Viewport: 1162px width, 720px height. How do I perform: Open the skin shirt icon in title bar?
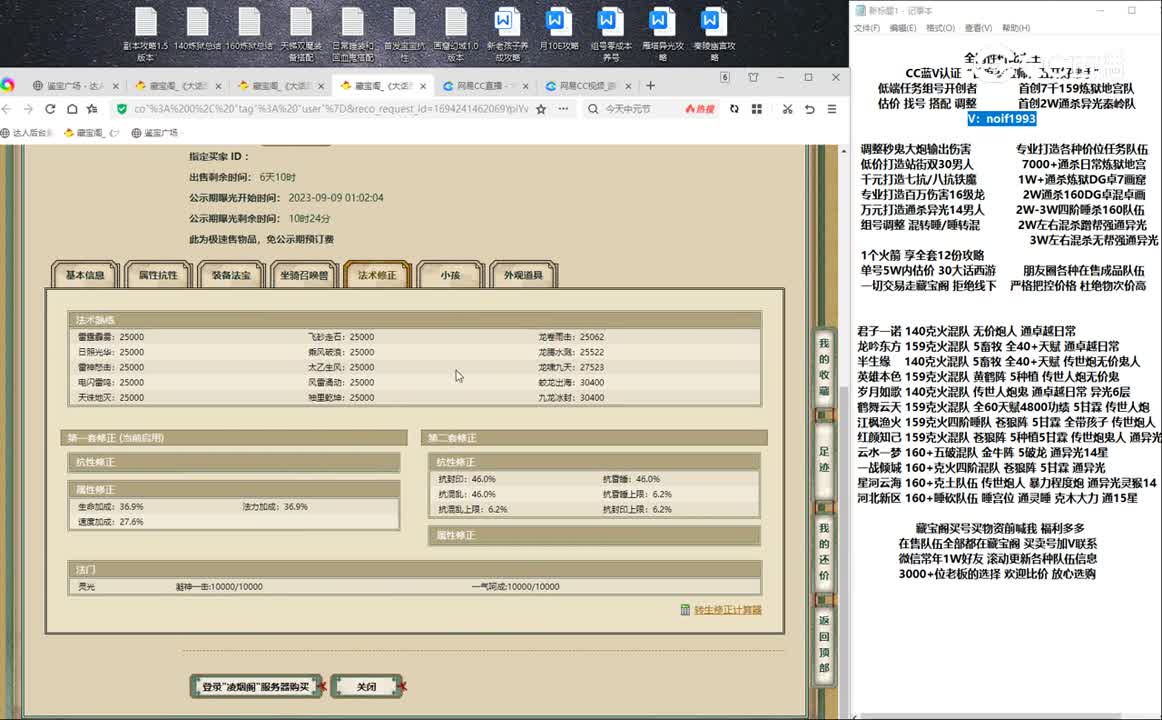click(x=753, y=77)
